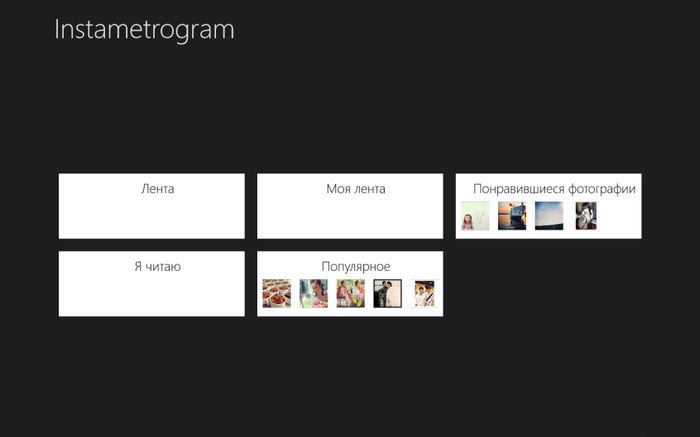Open the liked blue sky photo
This screenshot has width=700, height=437.
click(549, 216)
